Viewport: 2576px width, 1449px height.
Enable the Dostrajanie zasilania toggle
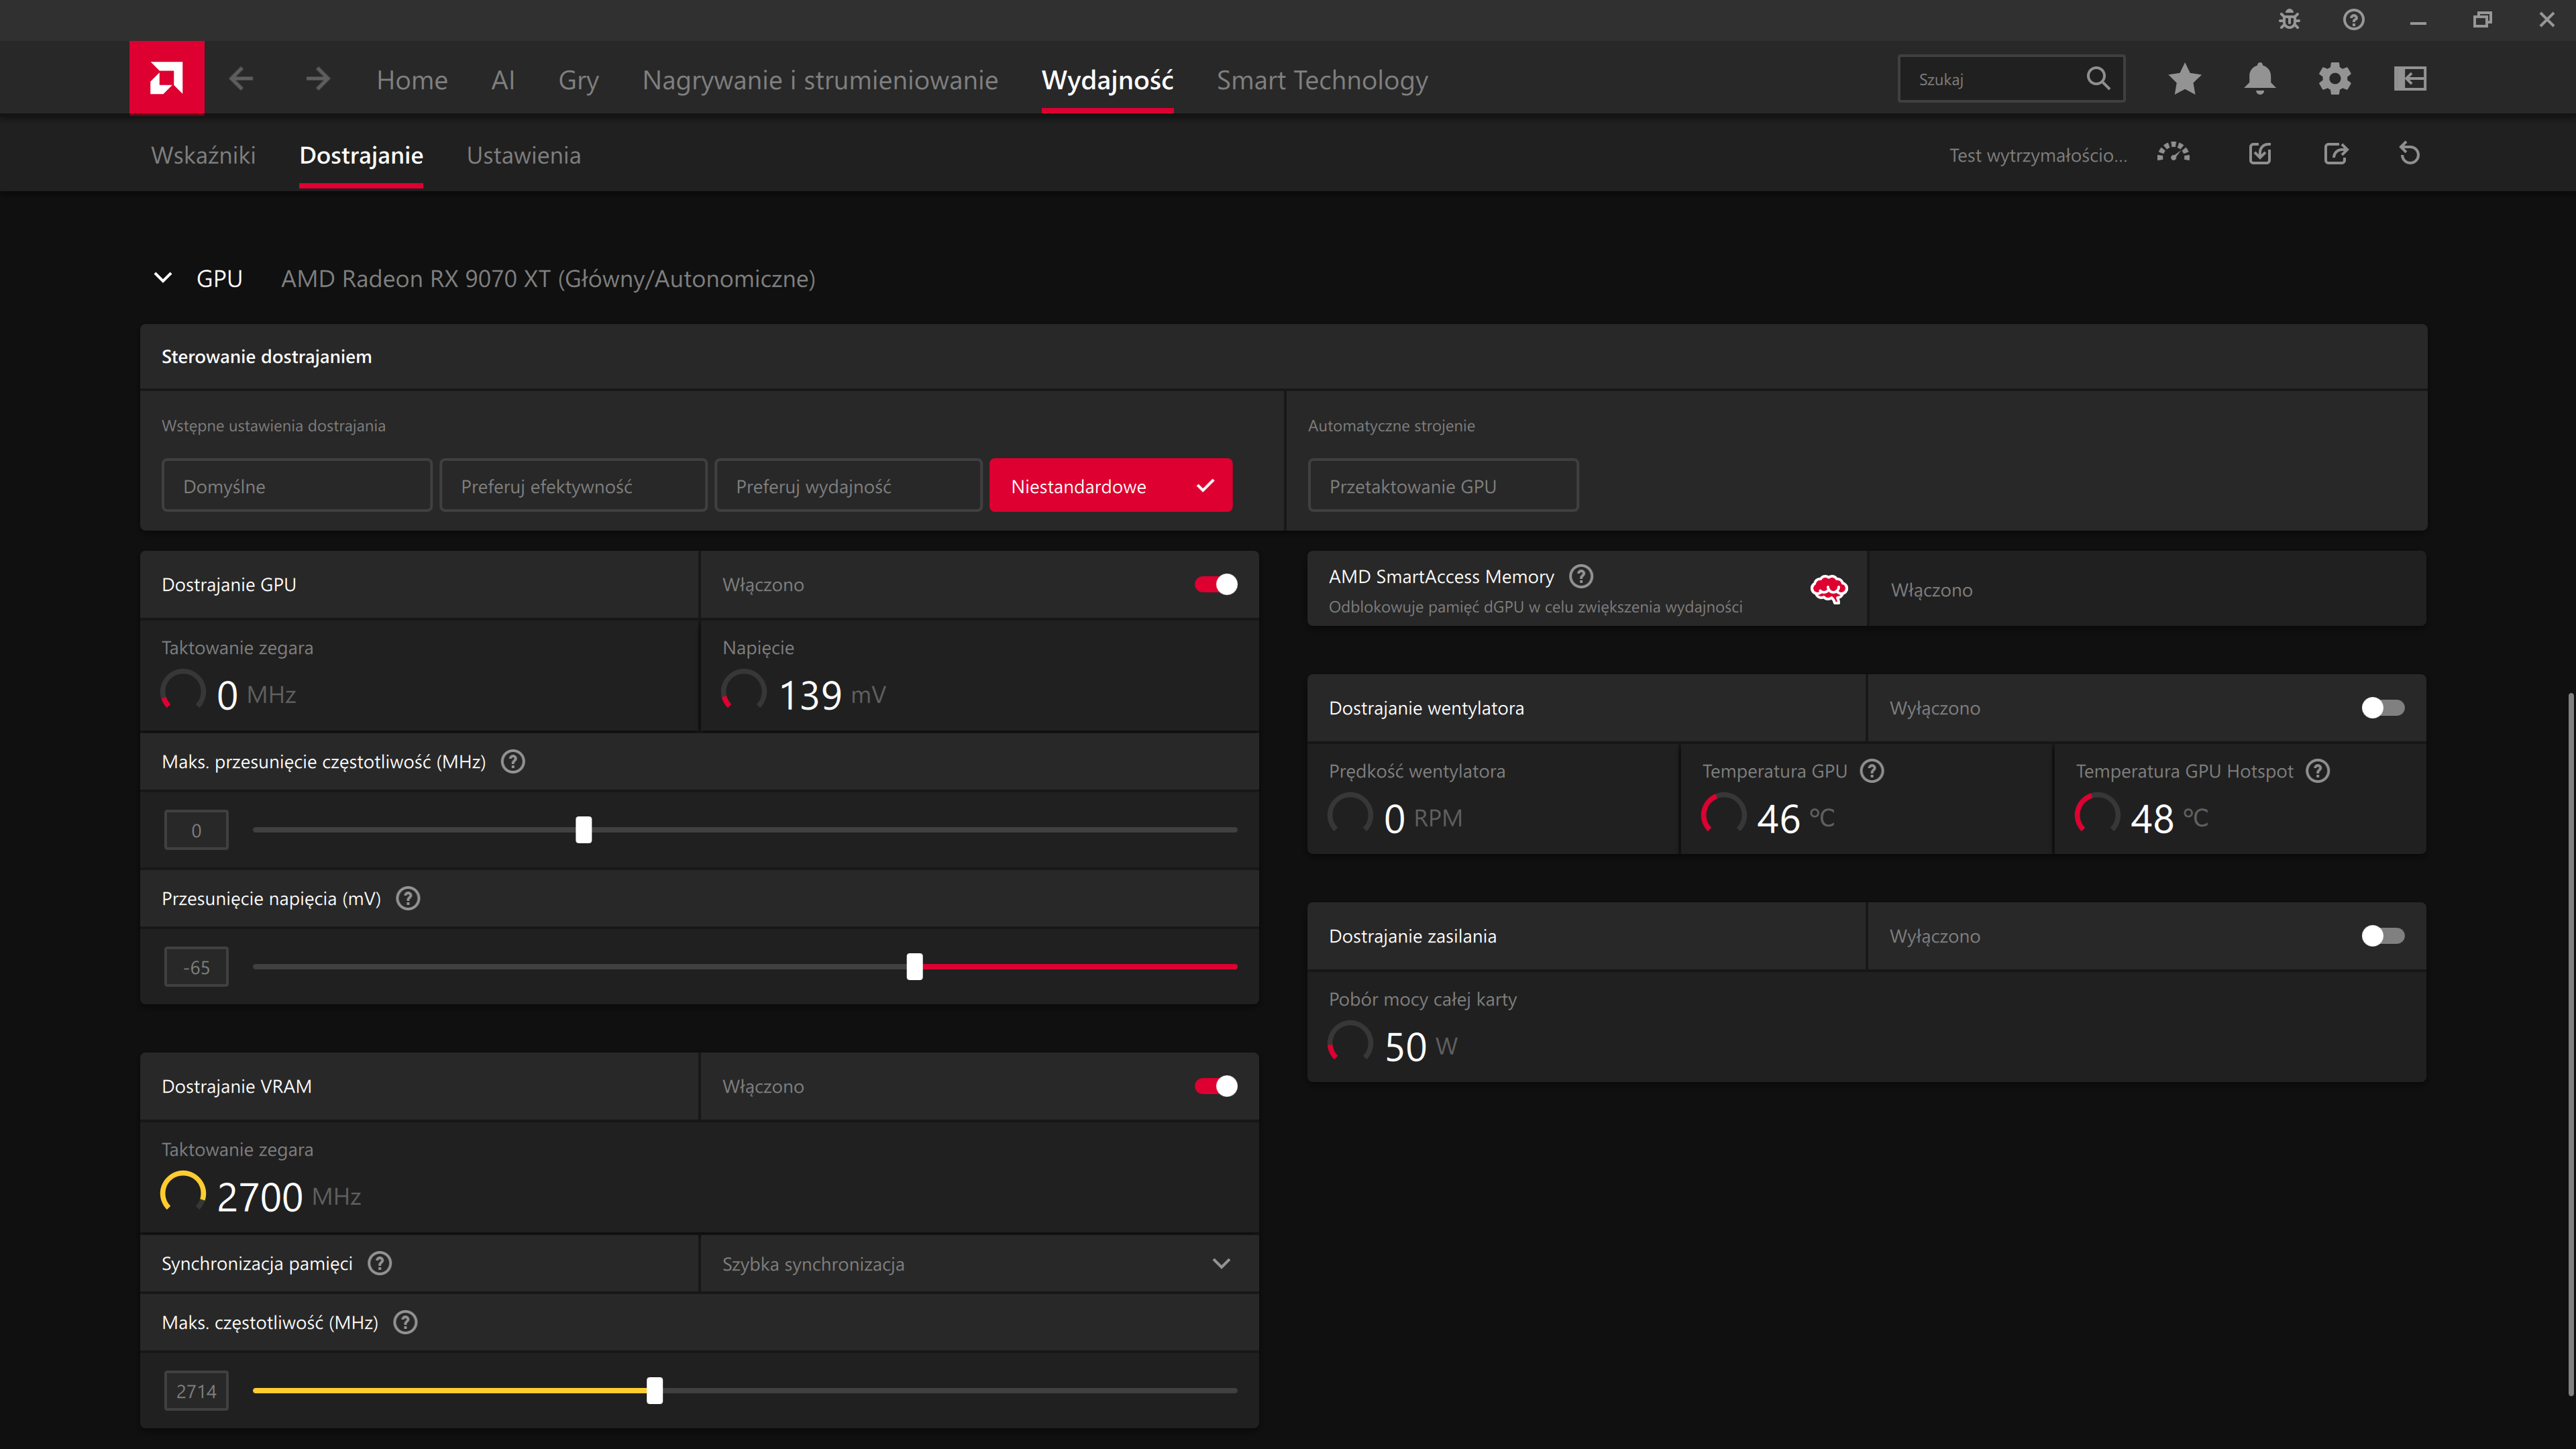pyautogui.click(x=2382, y=936)
